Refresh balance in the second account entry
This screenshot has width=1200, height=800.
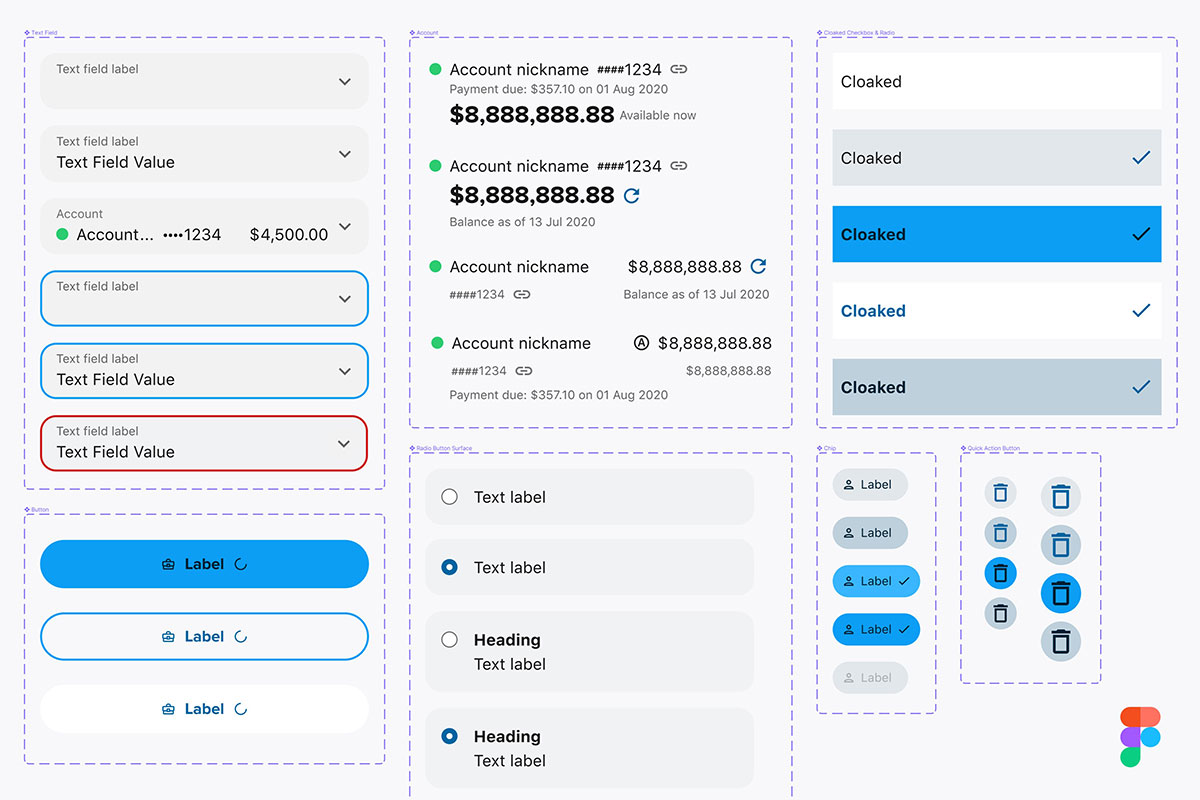tap(632, 195)
